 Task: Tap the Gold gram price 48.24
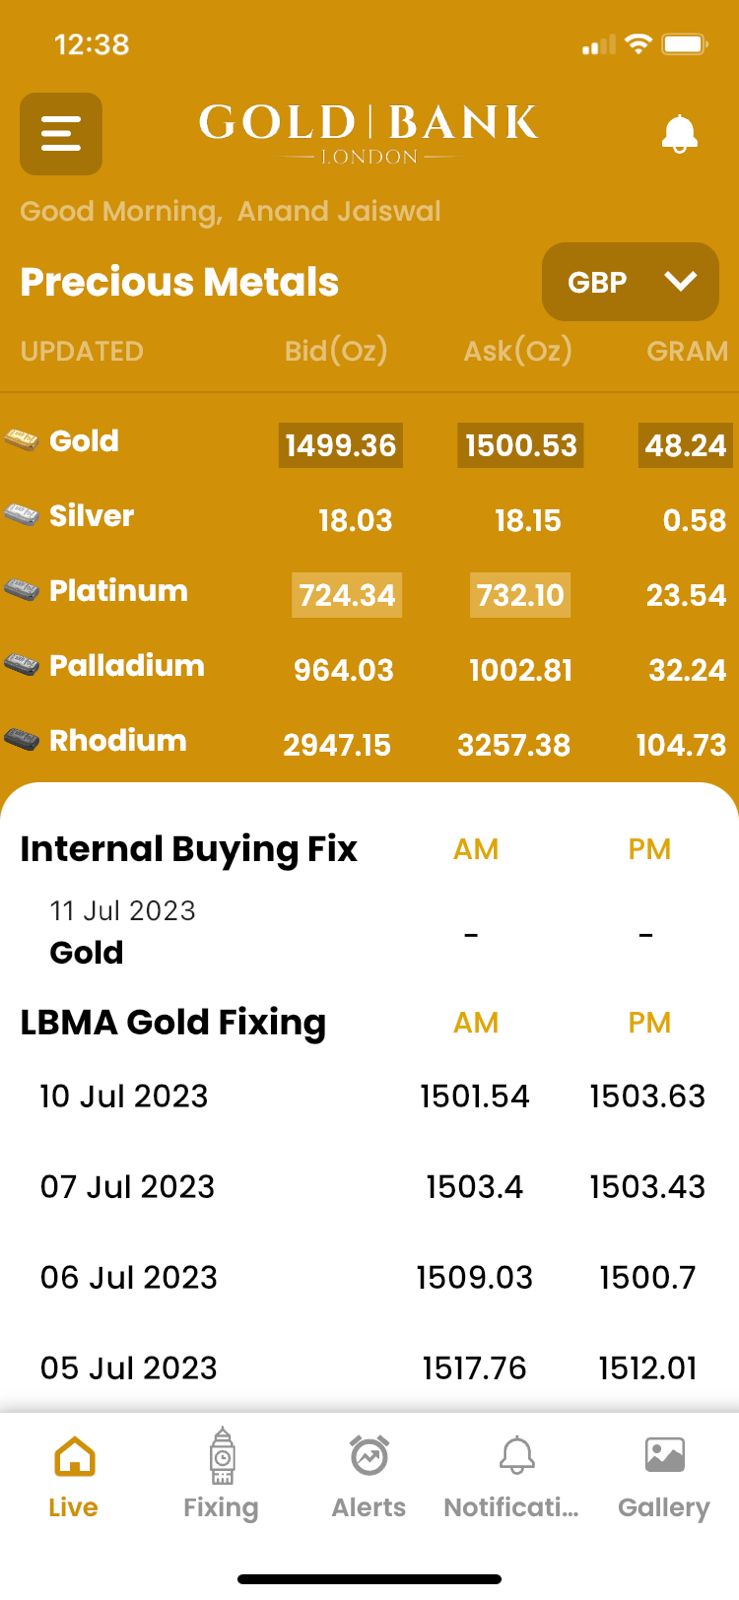[x=685, y=445]
